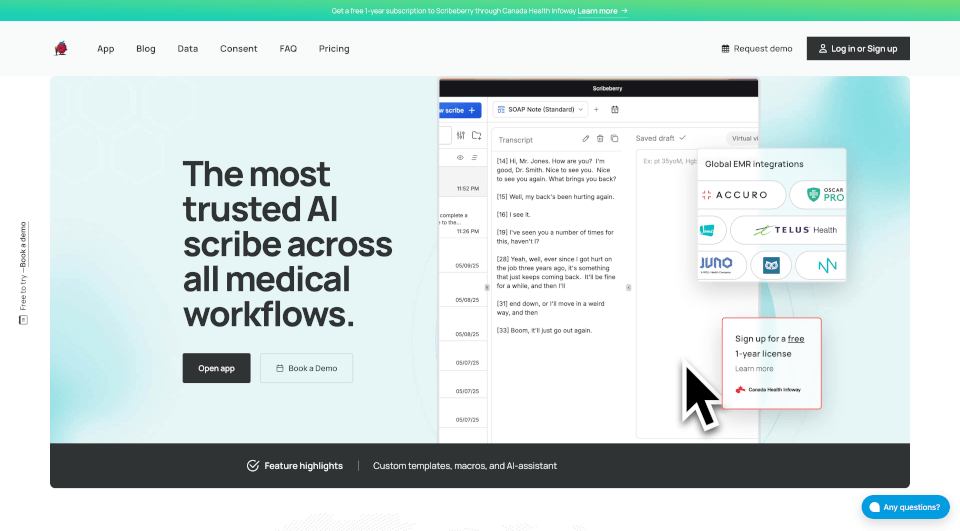This screenshot has height=531, width=960.
Task: Click the vertical Free to try — Book a demo link
Action: point(23,273)
